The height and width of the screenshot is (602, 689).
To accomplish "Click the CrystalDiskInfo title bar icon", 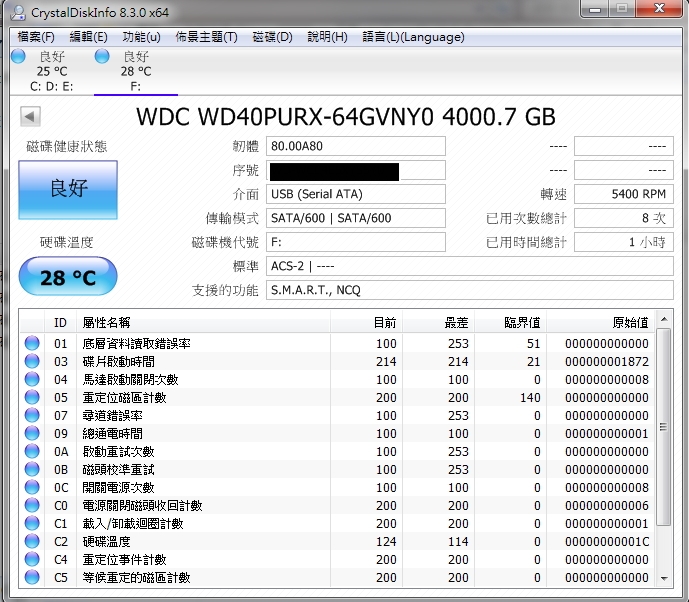I will coord(18,12).
